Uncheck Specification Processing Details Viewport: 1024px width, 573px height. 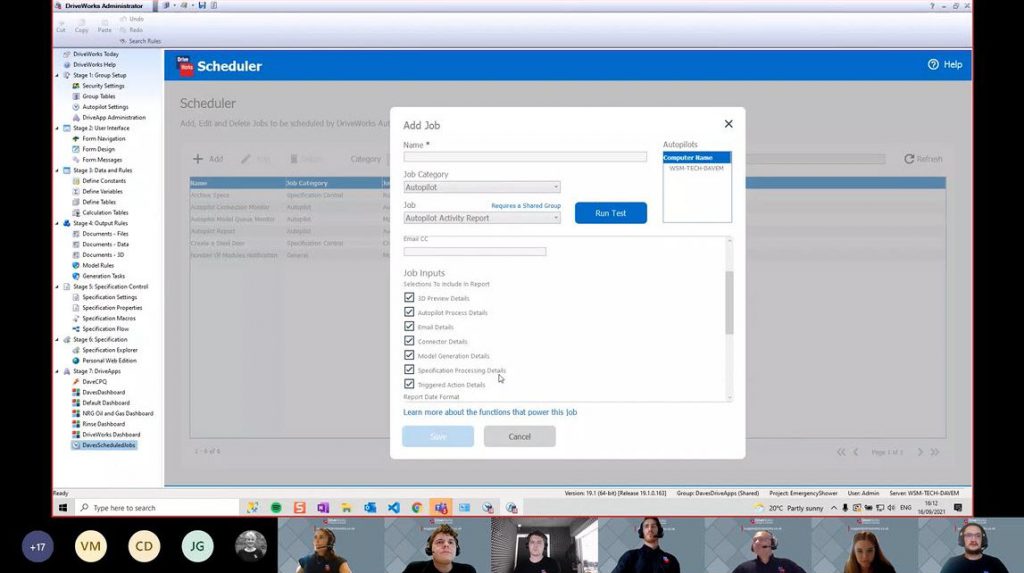point(409,369)
